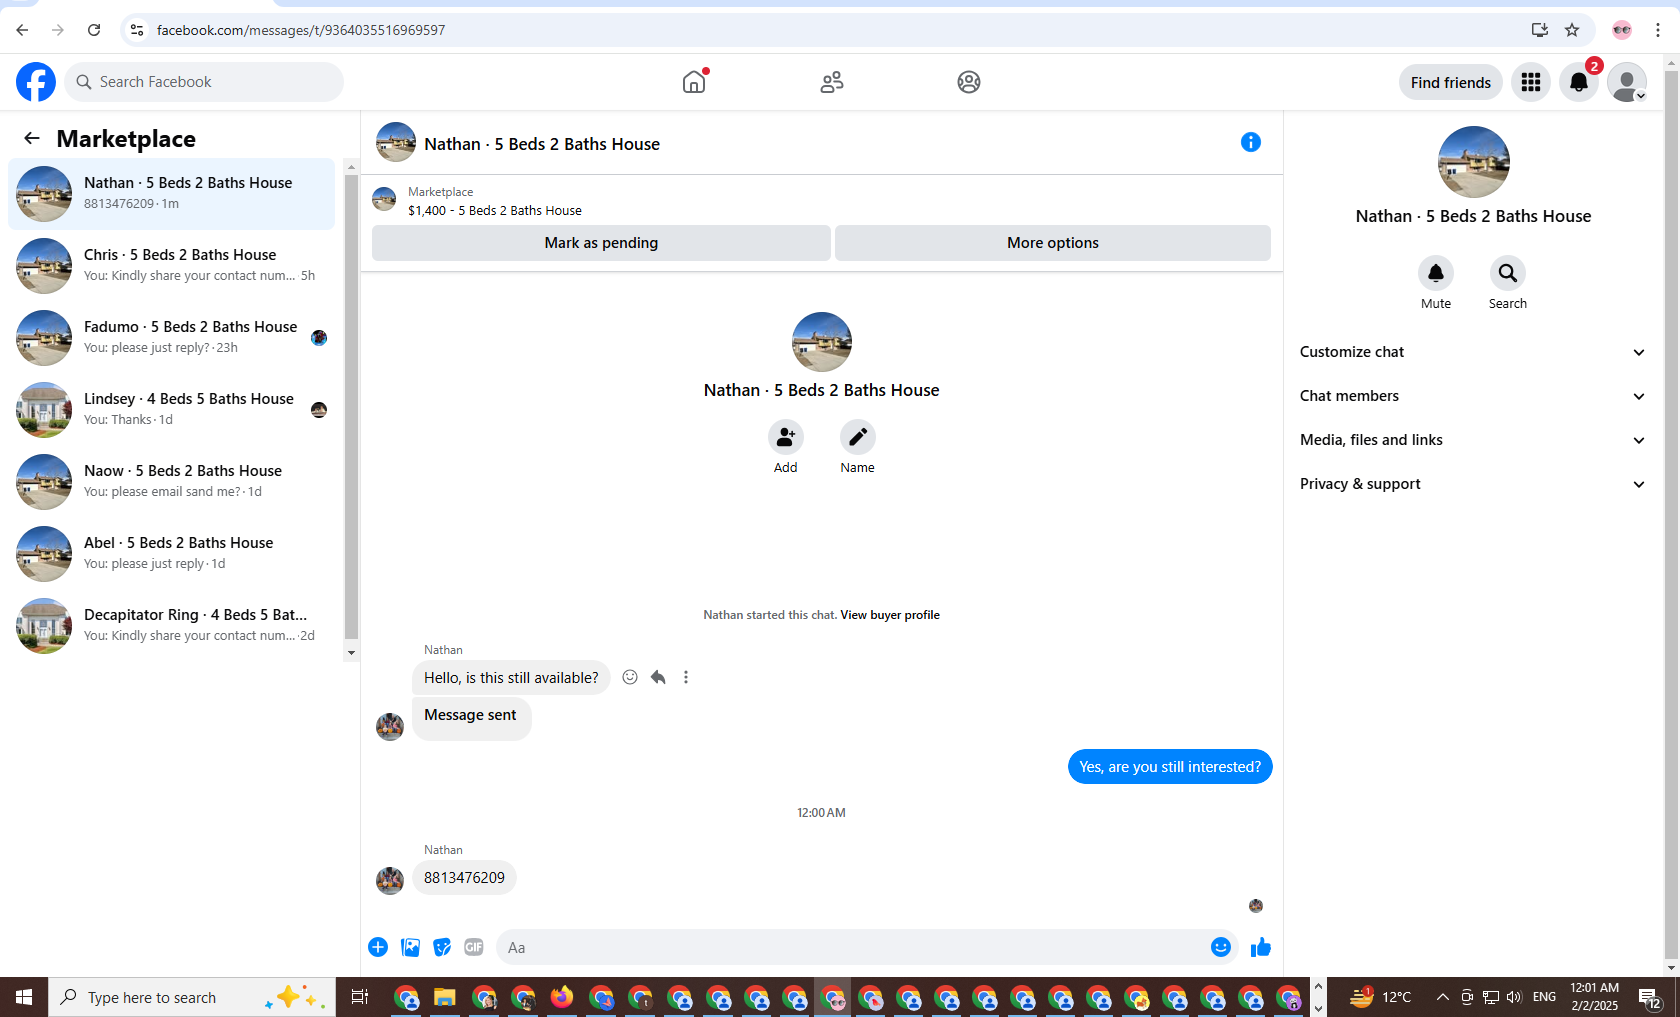Image resolution: width=1680 pixels, height=1017 pixels.
Task: Choose a GIF icon
Action: click(474, 947)
